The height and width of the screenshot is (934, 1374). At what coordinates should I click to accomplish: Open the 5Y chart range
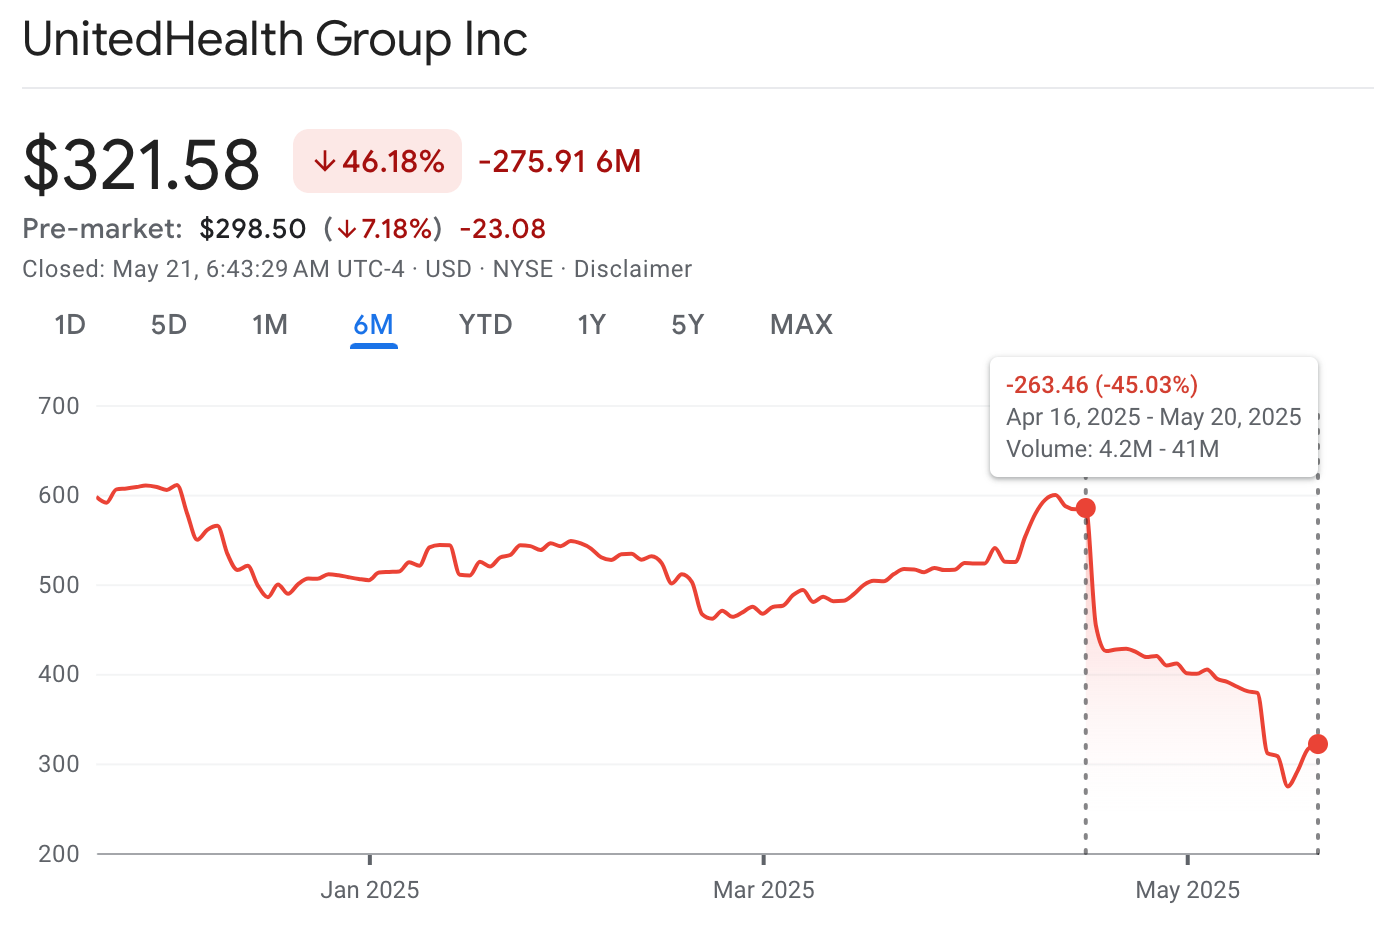(688, 325)
